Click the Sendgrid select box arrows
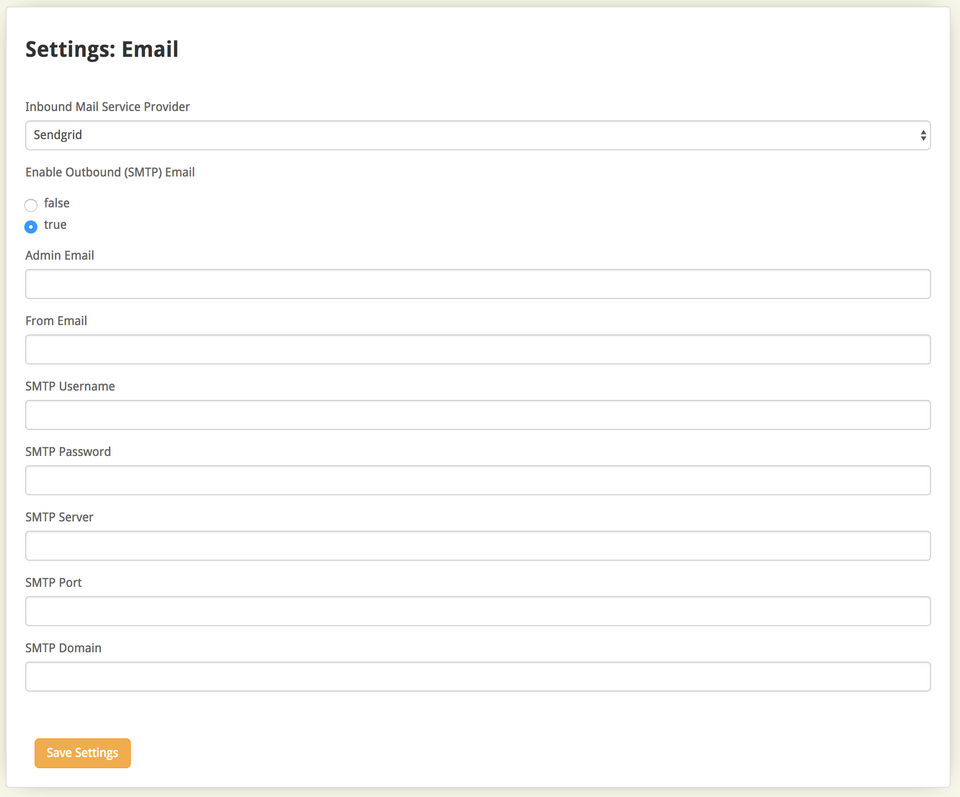 (923, 136)
